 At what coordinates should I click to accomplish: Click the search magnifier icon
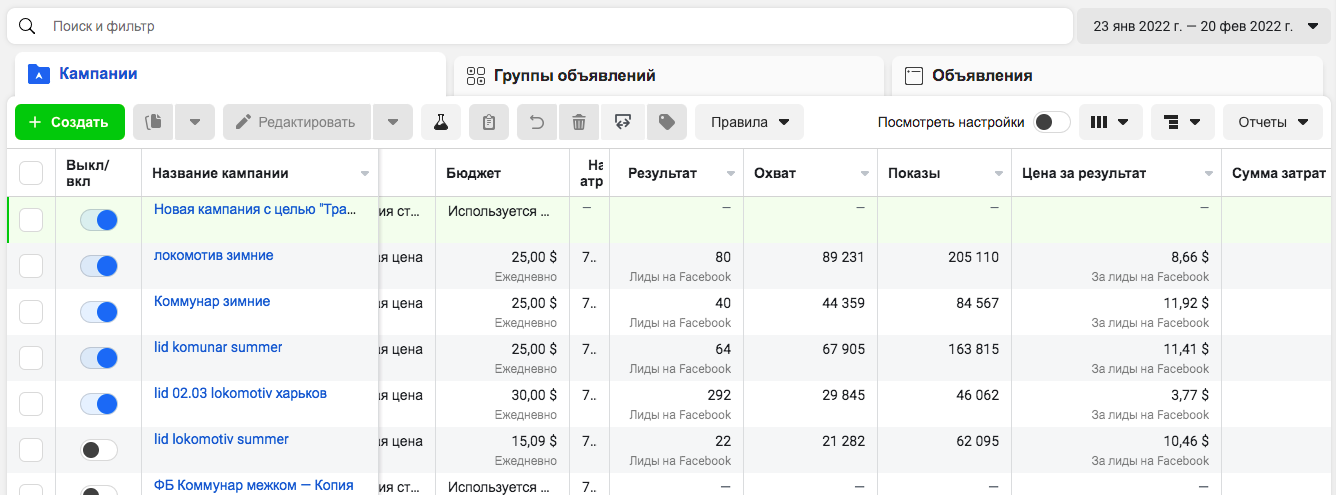tap(28, 26)
